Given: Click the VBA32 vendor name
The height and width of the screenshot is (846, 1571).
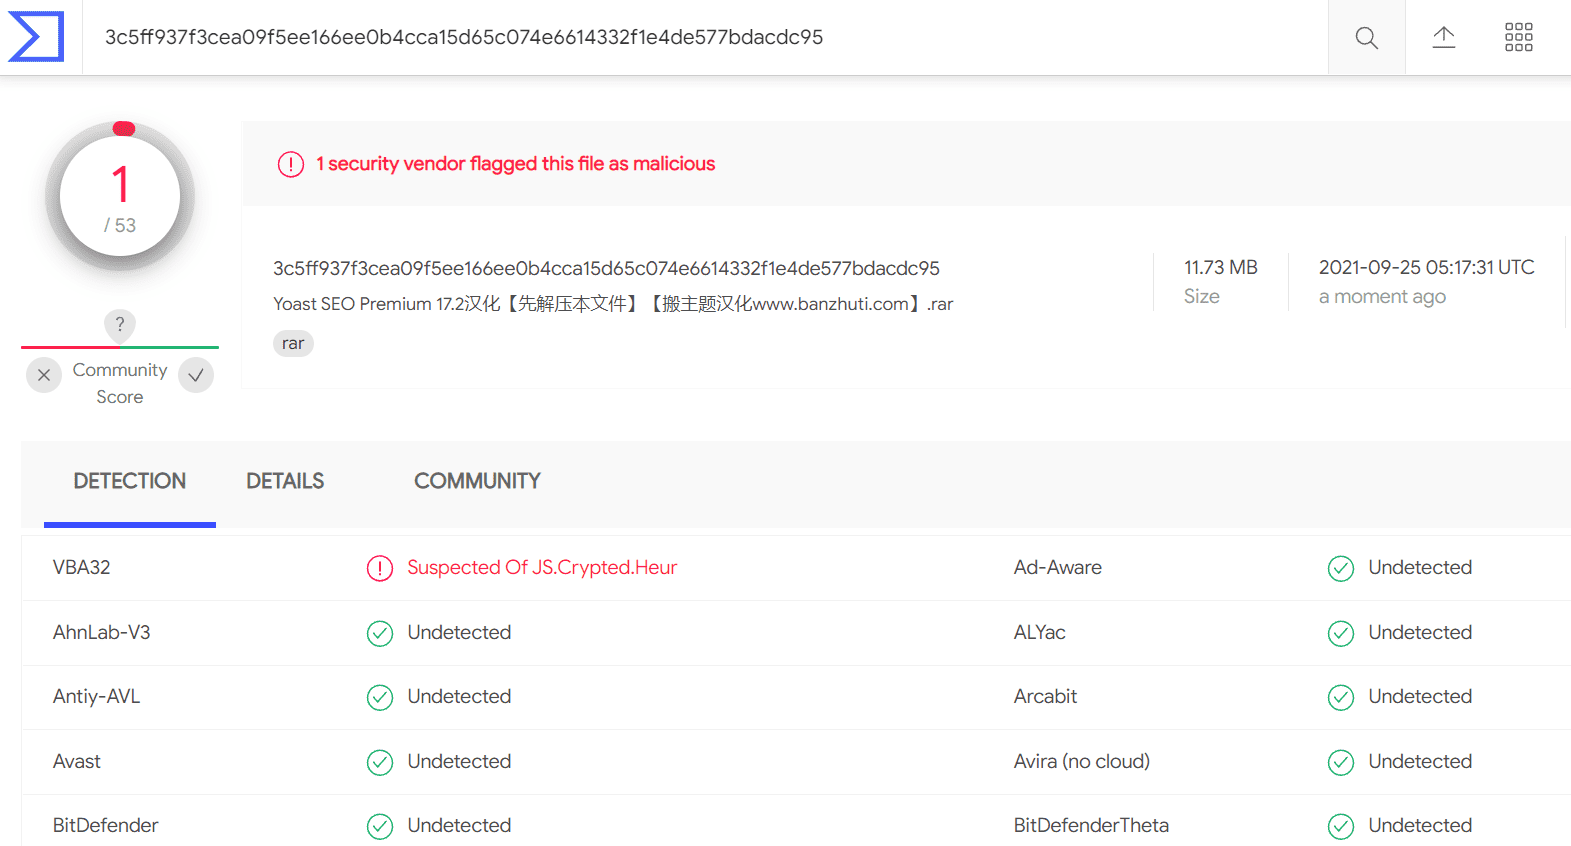Looking at the screenshot, I should click(x=81, y=567).
